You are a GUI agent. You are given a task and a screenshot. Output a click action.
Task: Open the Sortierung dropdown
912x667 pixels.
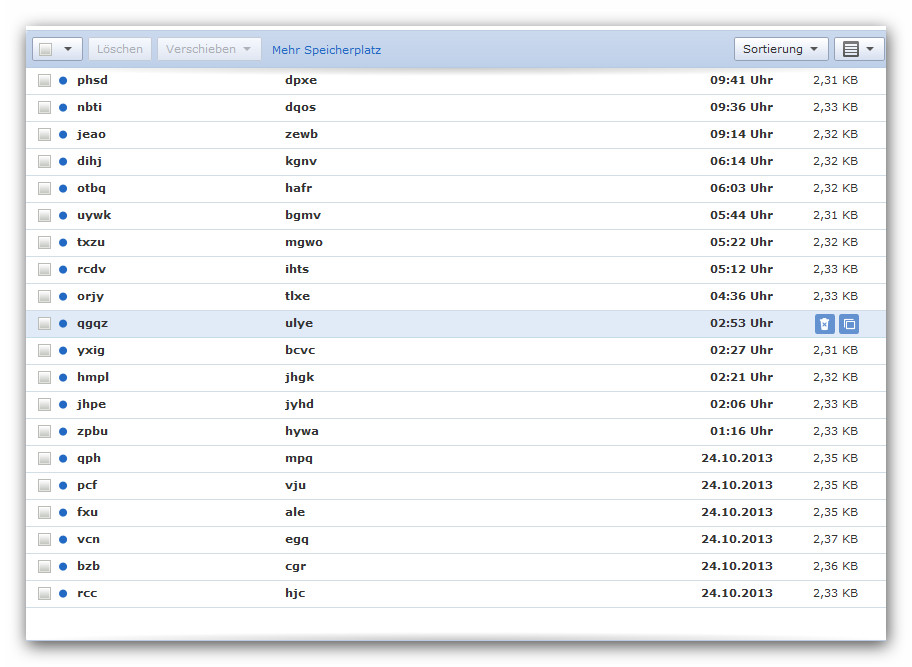point(781,49)
